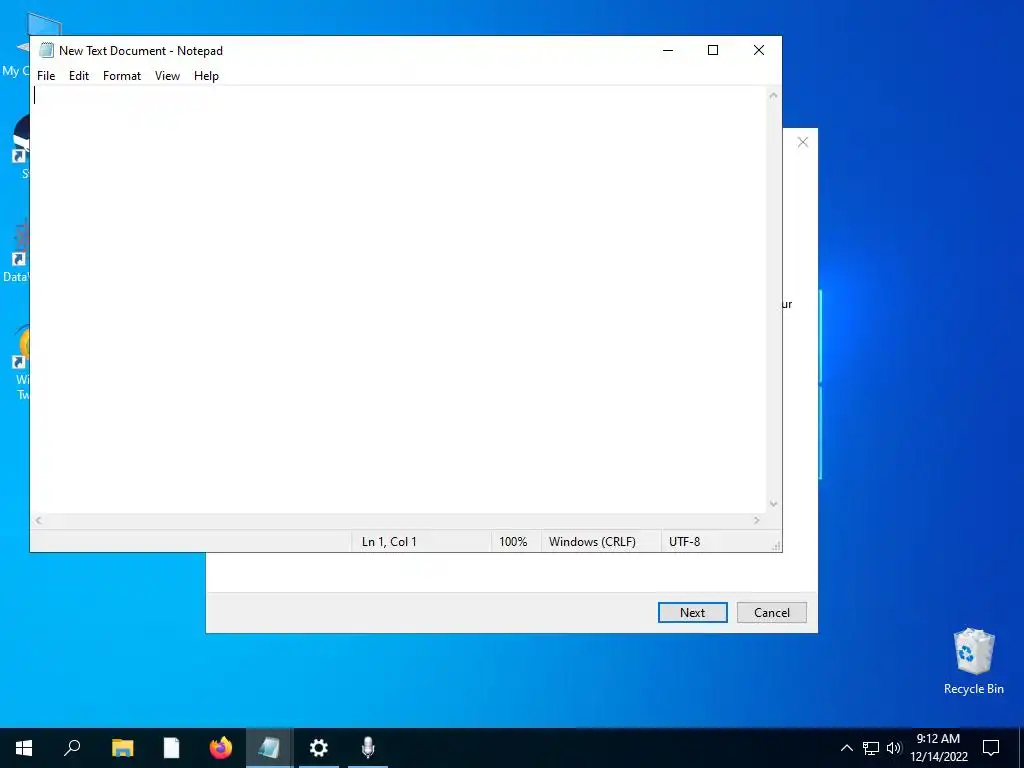Click inside the Notepad text area
The width and height of the screenshot is (1024, 768).
click(399, 300)
